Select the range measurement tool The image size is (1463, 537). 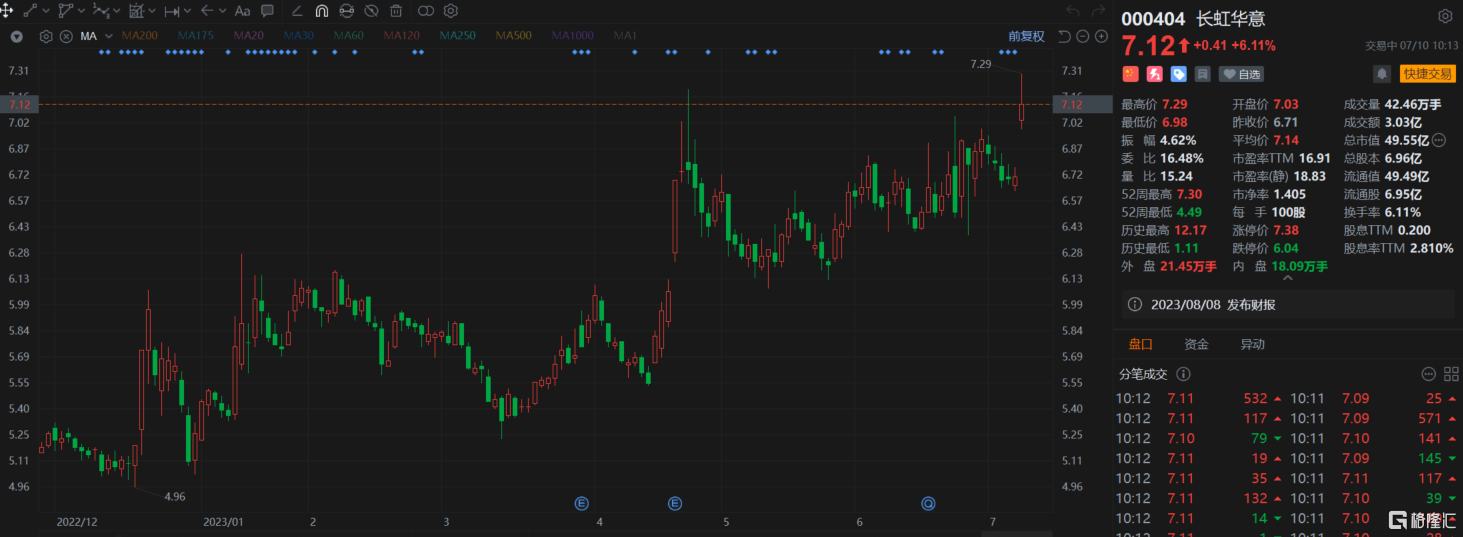point(172,11)
